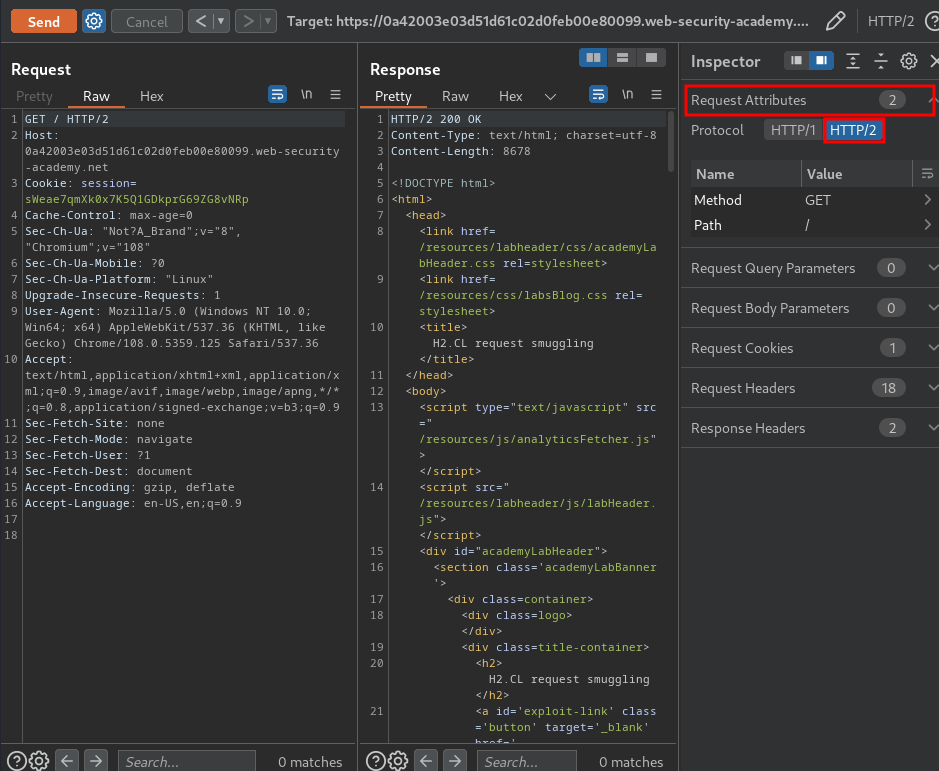Open Response search settings gear
Image resolution: width=939 pixels, height=771 pixels.
coord(398,761)
